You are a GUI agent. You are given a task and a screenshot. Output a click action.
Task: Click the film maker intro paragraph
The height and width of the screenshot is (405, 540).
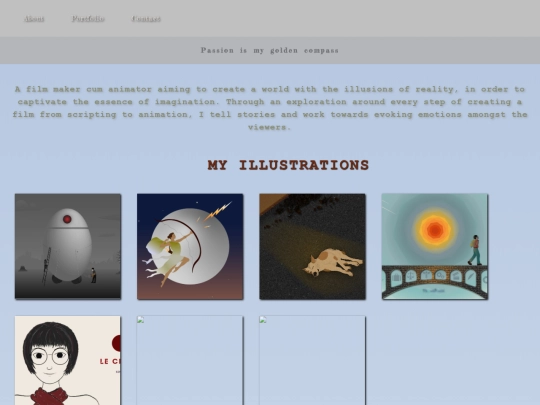270,108
